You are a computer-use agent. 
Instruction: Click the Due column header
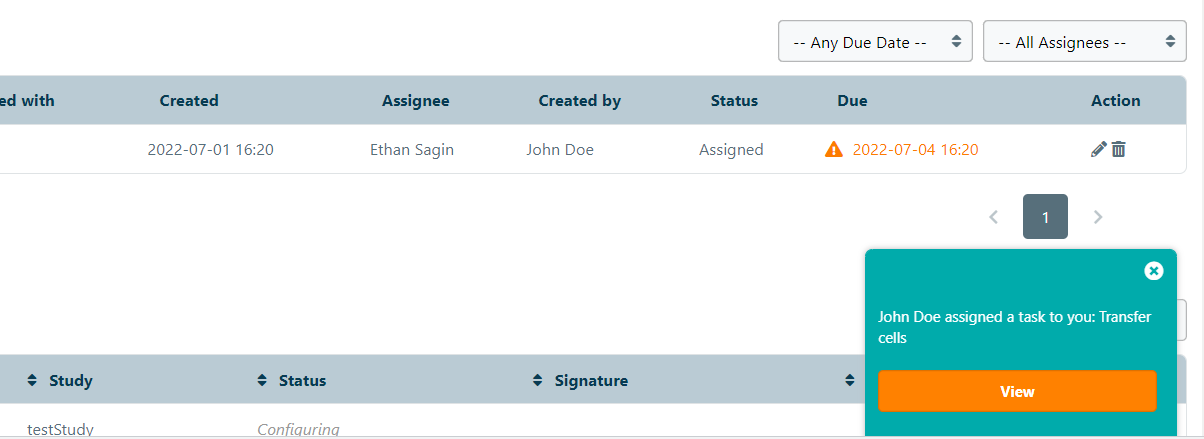pyautogui.click(x=852, y=101)
